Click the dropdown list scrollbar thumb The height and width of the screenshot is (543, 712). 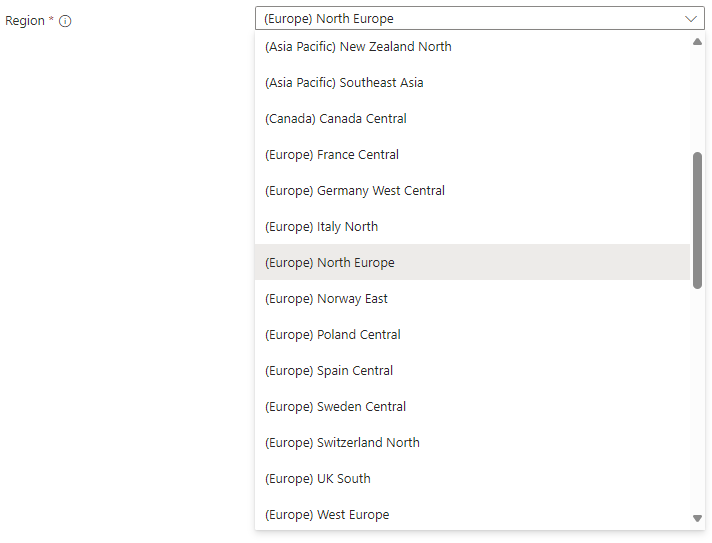(697, 221)
